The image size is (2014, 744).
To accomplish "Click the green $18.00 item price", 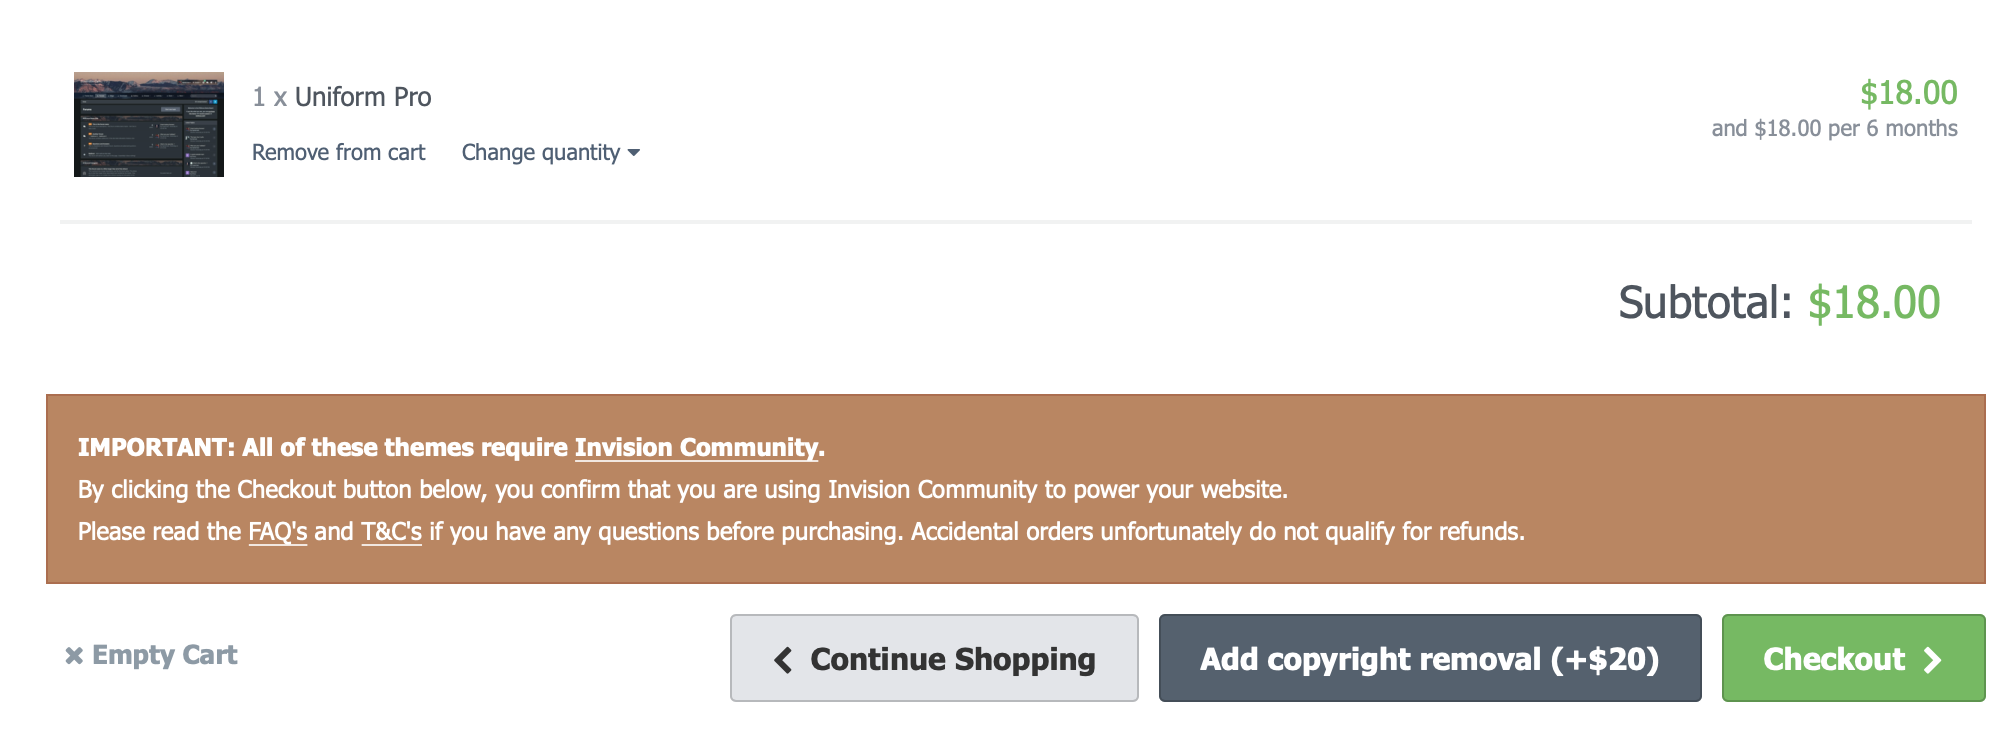I will coord(1908,93).
